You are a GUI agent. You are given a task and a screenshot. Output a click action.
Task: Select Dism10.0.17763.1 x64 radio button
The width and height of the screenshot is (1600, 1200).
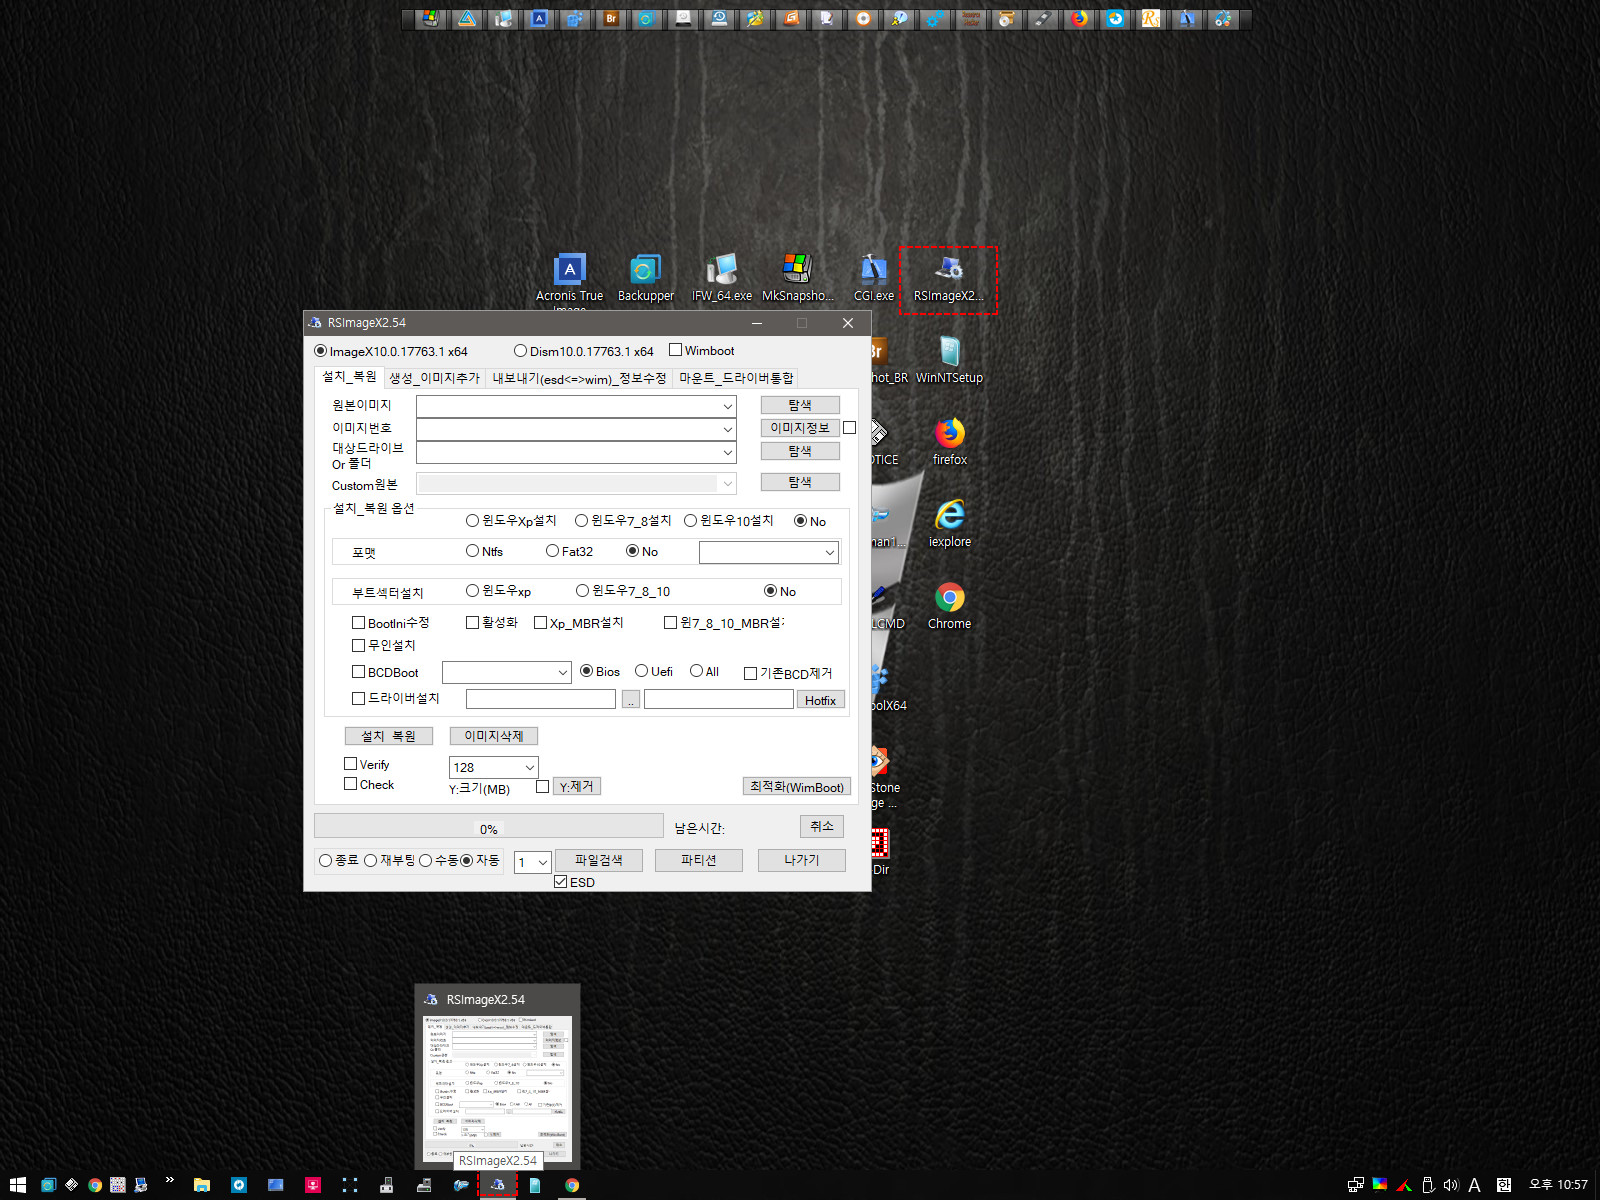coord(583,351)
